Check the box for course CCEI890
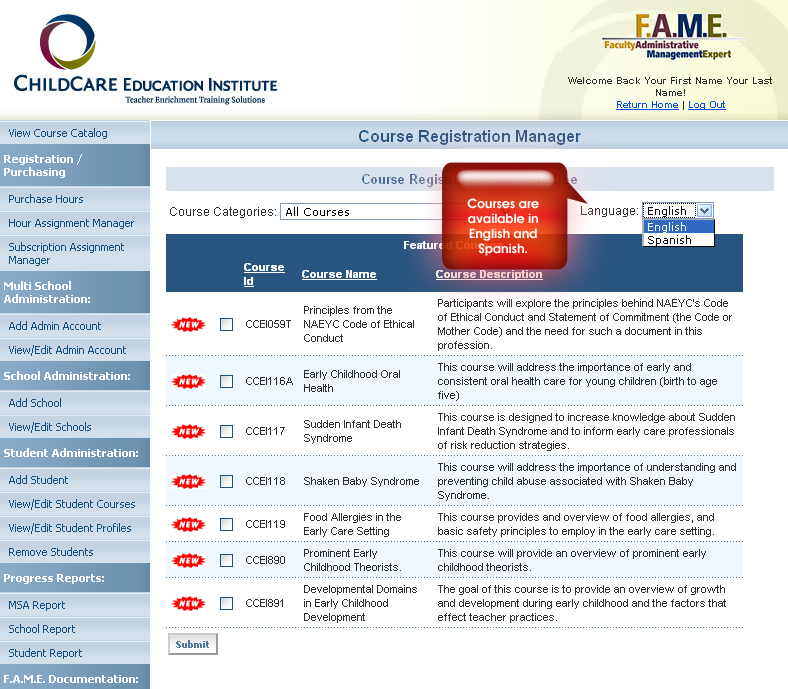The width and height of the screenshot is (788, 689). click(227, 560)
